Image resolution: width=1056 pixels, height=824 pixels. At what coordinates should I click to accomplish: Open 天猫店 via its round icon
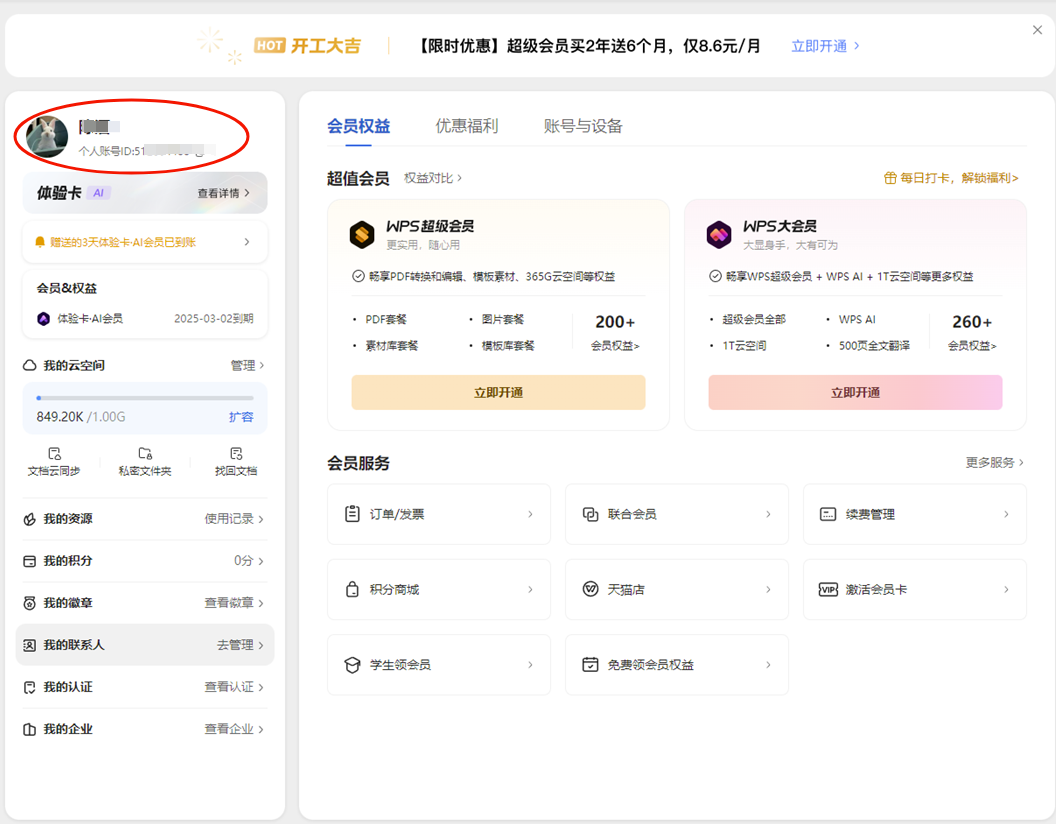point(590,589)
